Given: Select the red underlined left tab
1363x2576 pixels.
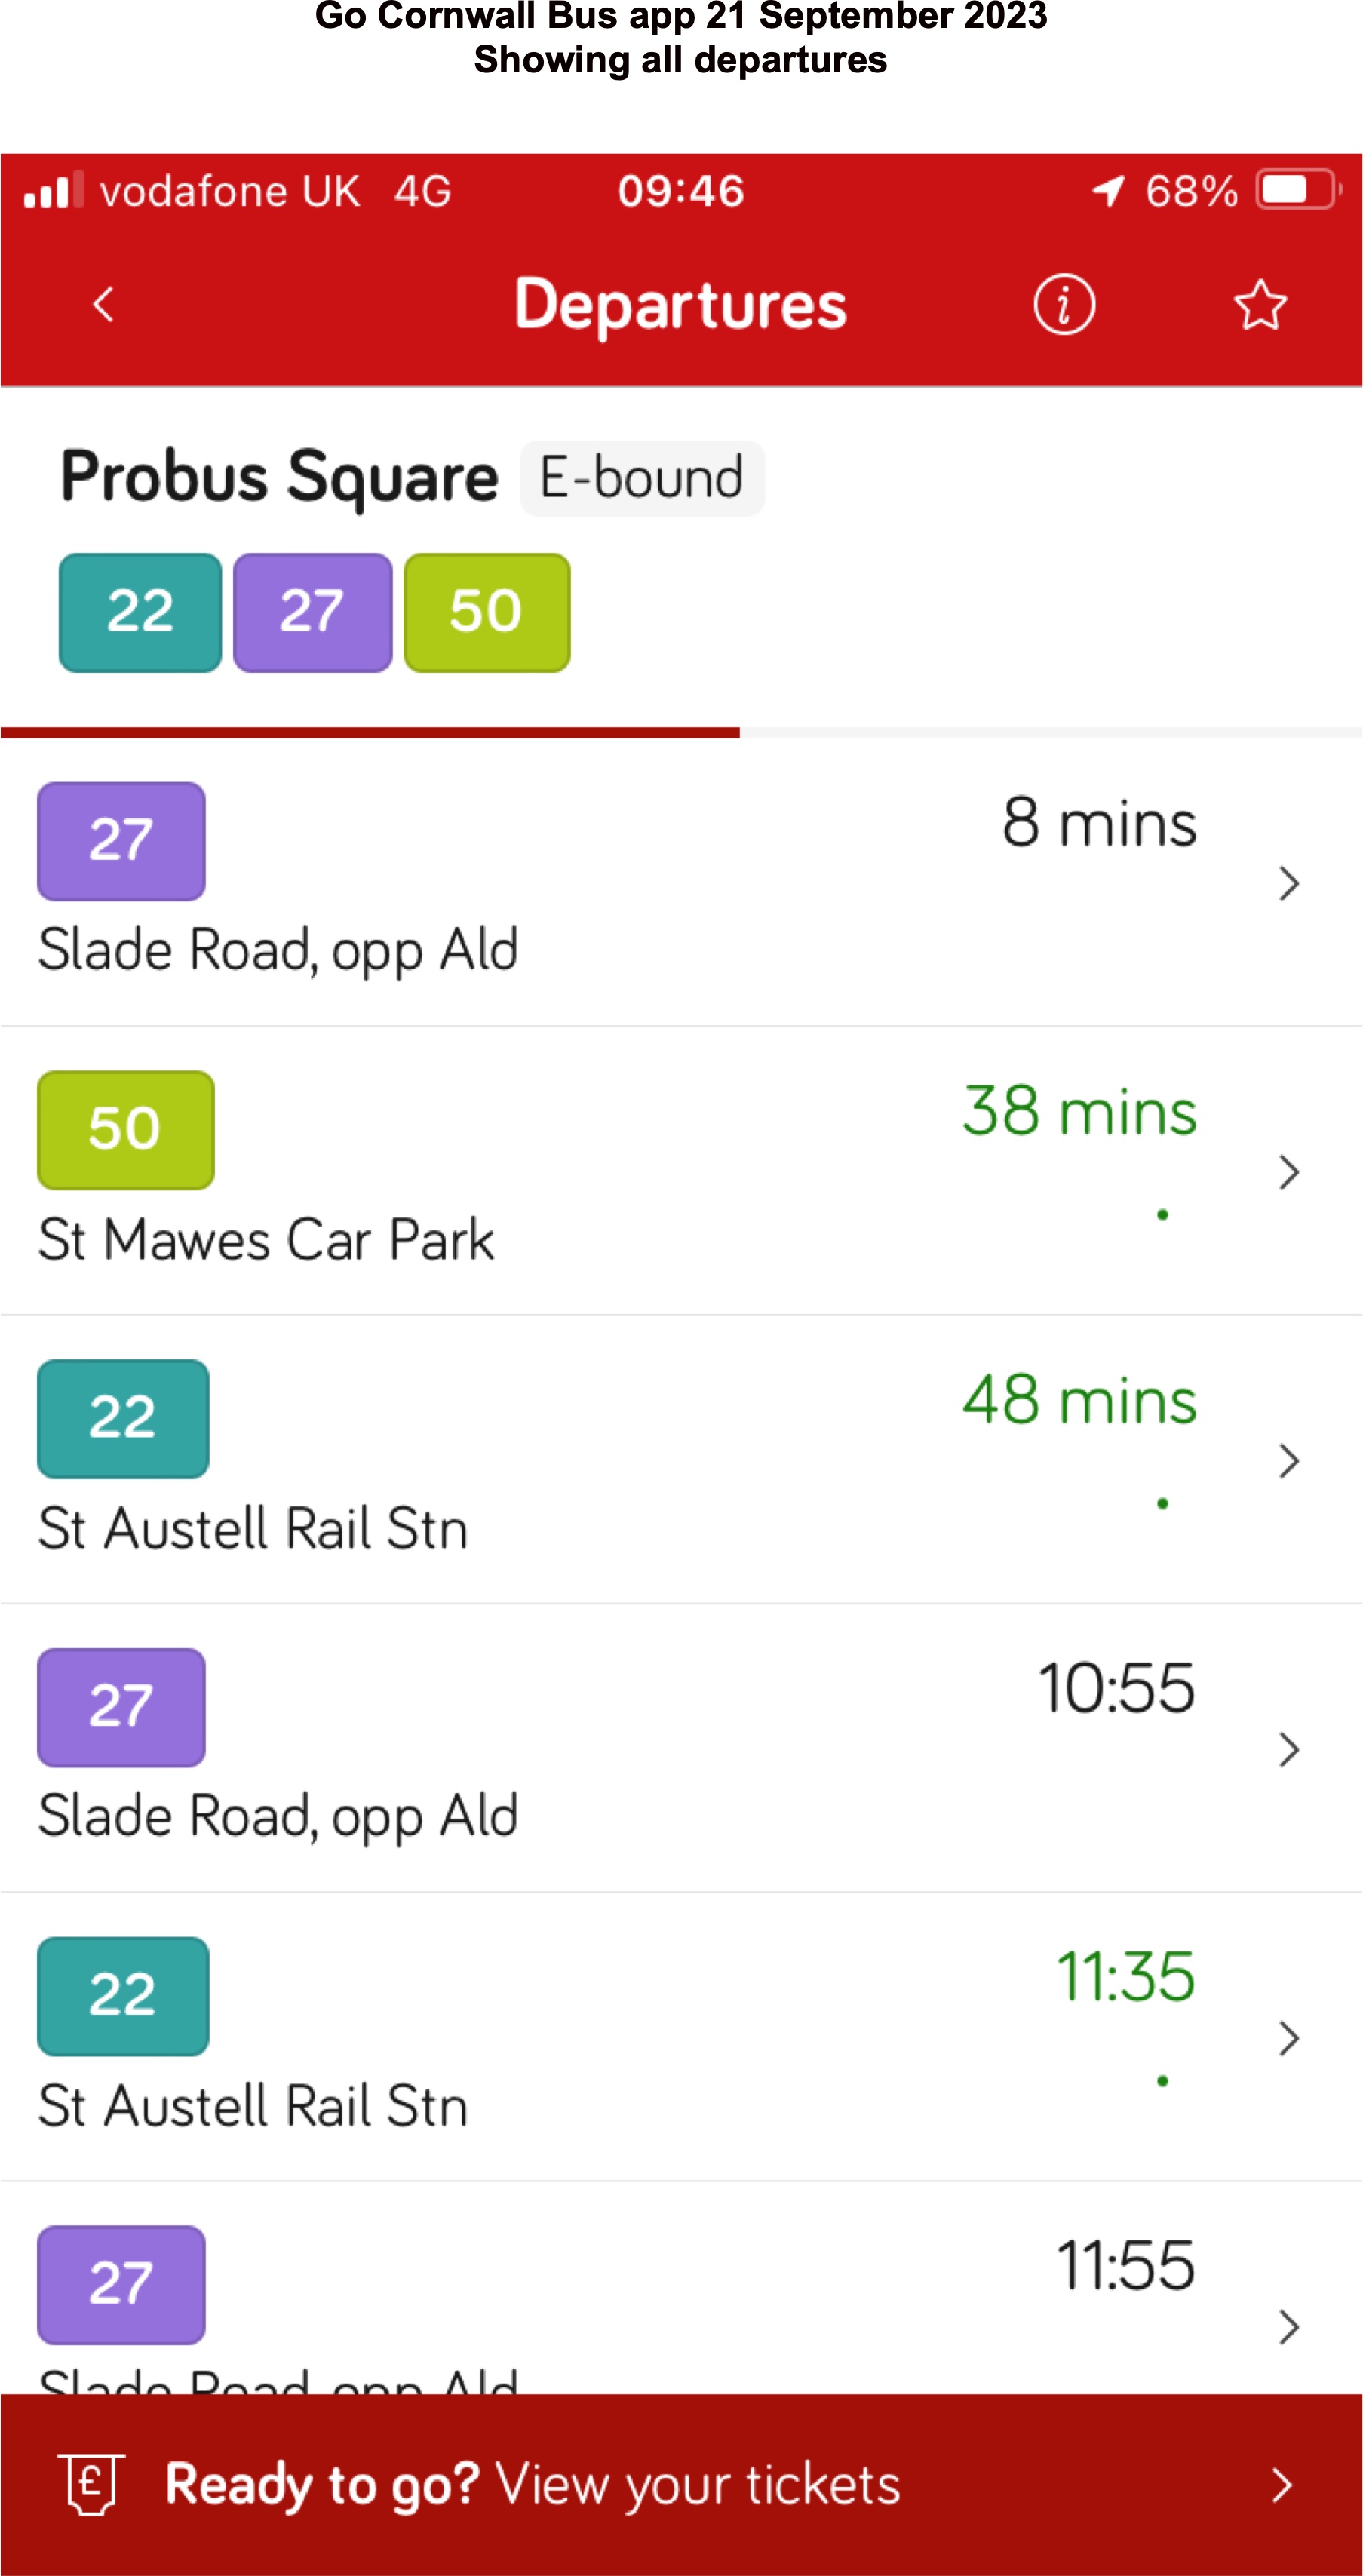Looking at the screenshot, I should click(x=370, y=732).
